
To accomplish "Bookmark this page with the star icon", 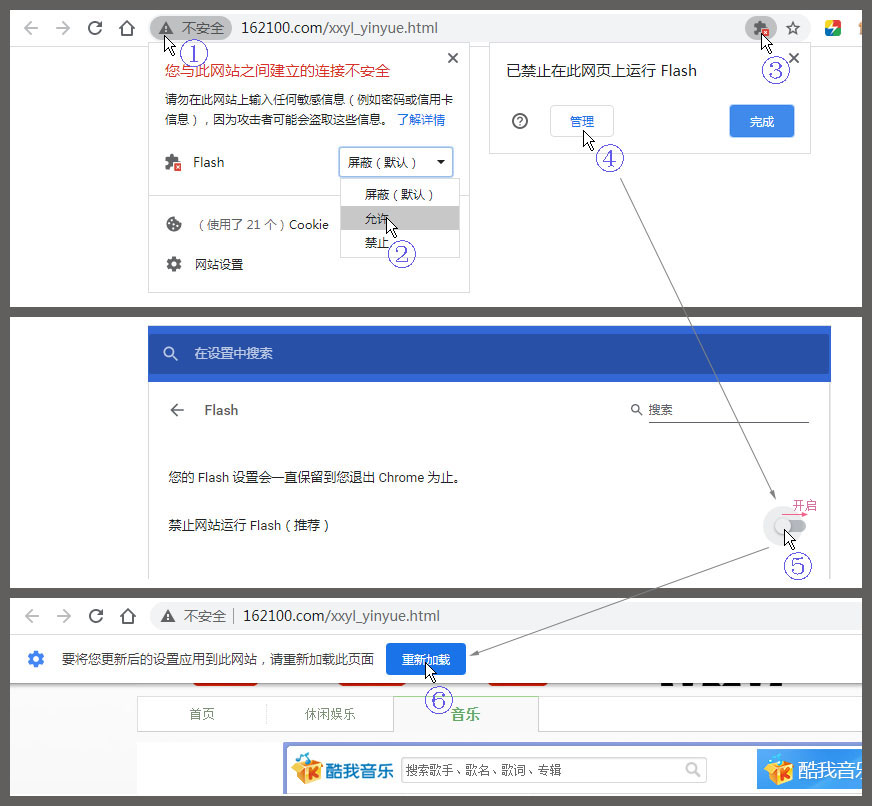I will [x=793, y=29].
